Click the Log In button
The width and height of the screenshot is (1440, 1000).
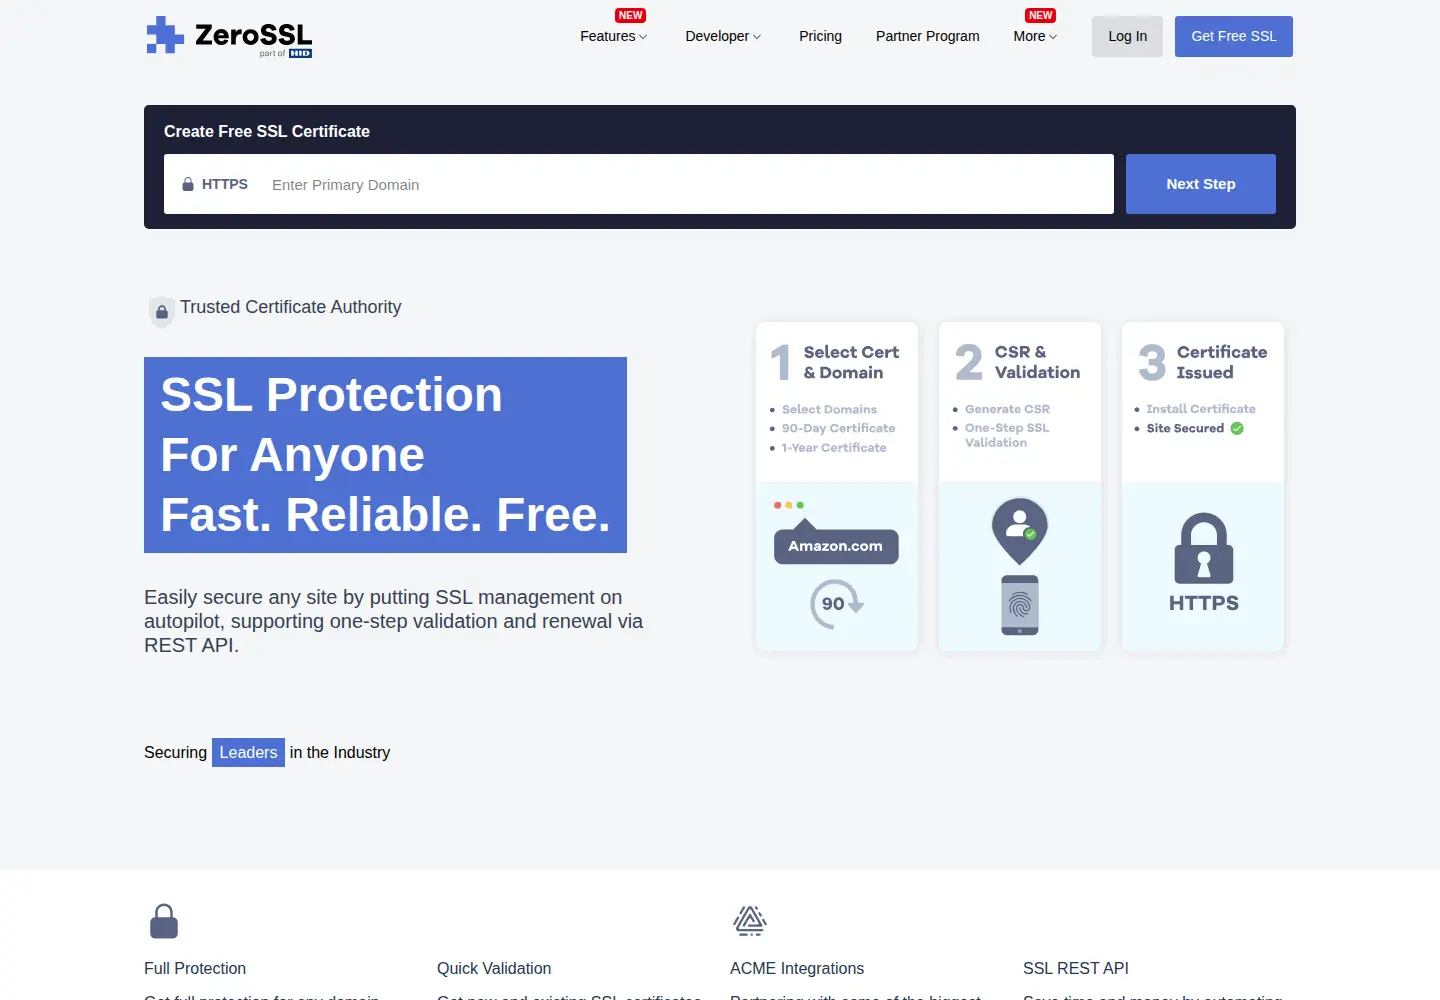[1127, 36]
